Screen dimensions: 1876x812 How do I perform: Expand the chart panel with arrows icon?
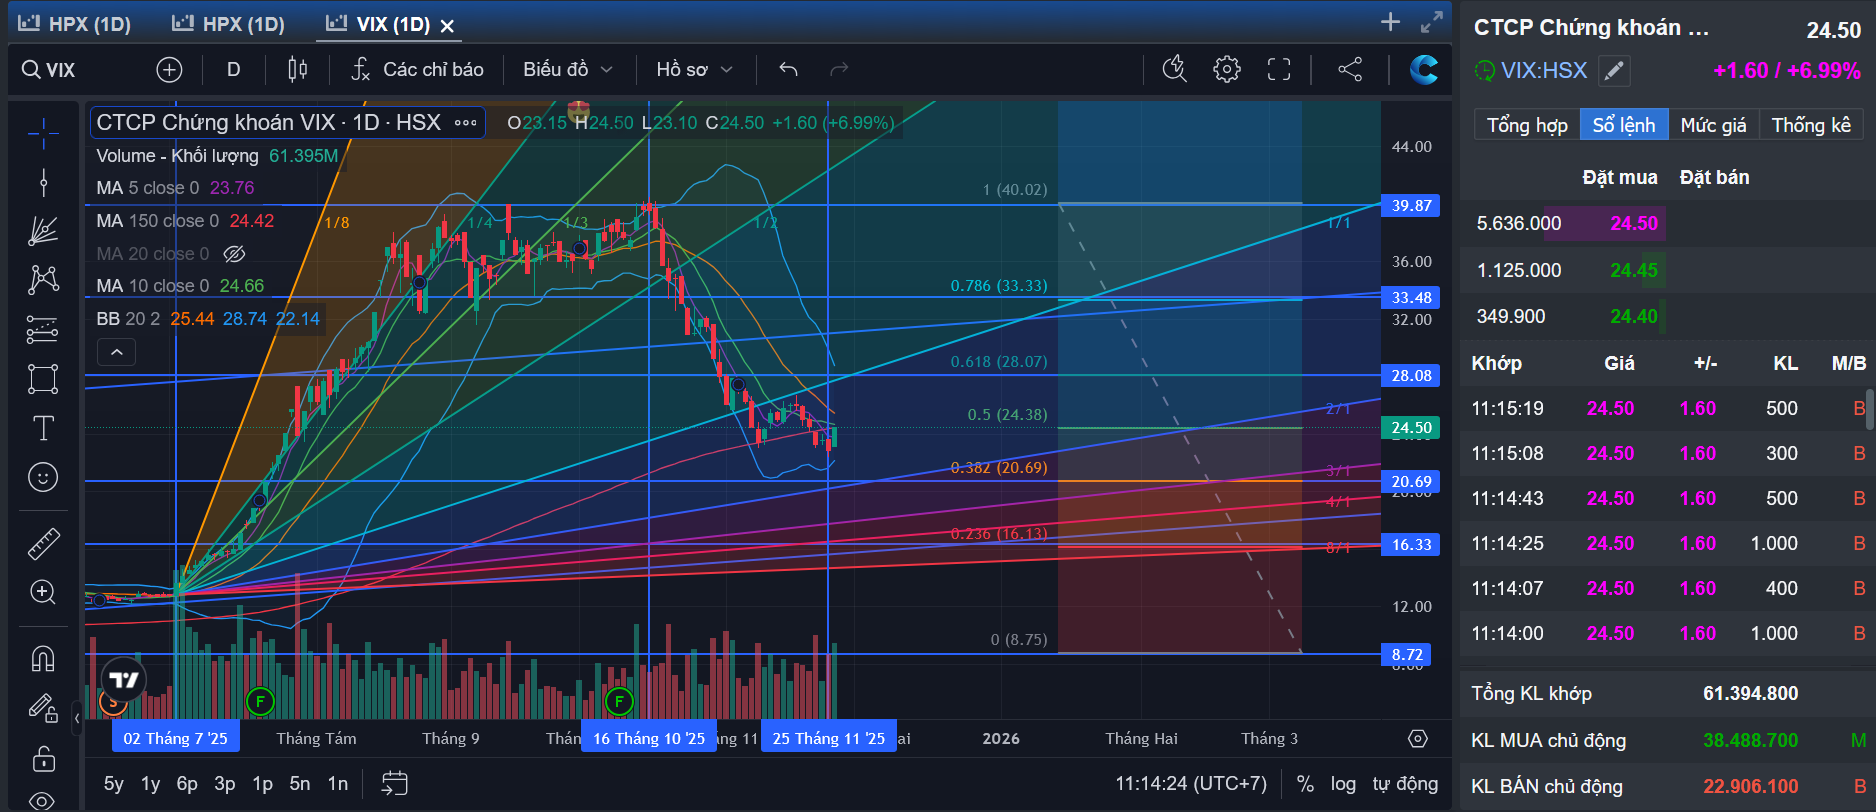click(x=1432, y=22)
